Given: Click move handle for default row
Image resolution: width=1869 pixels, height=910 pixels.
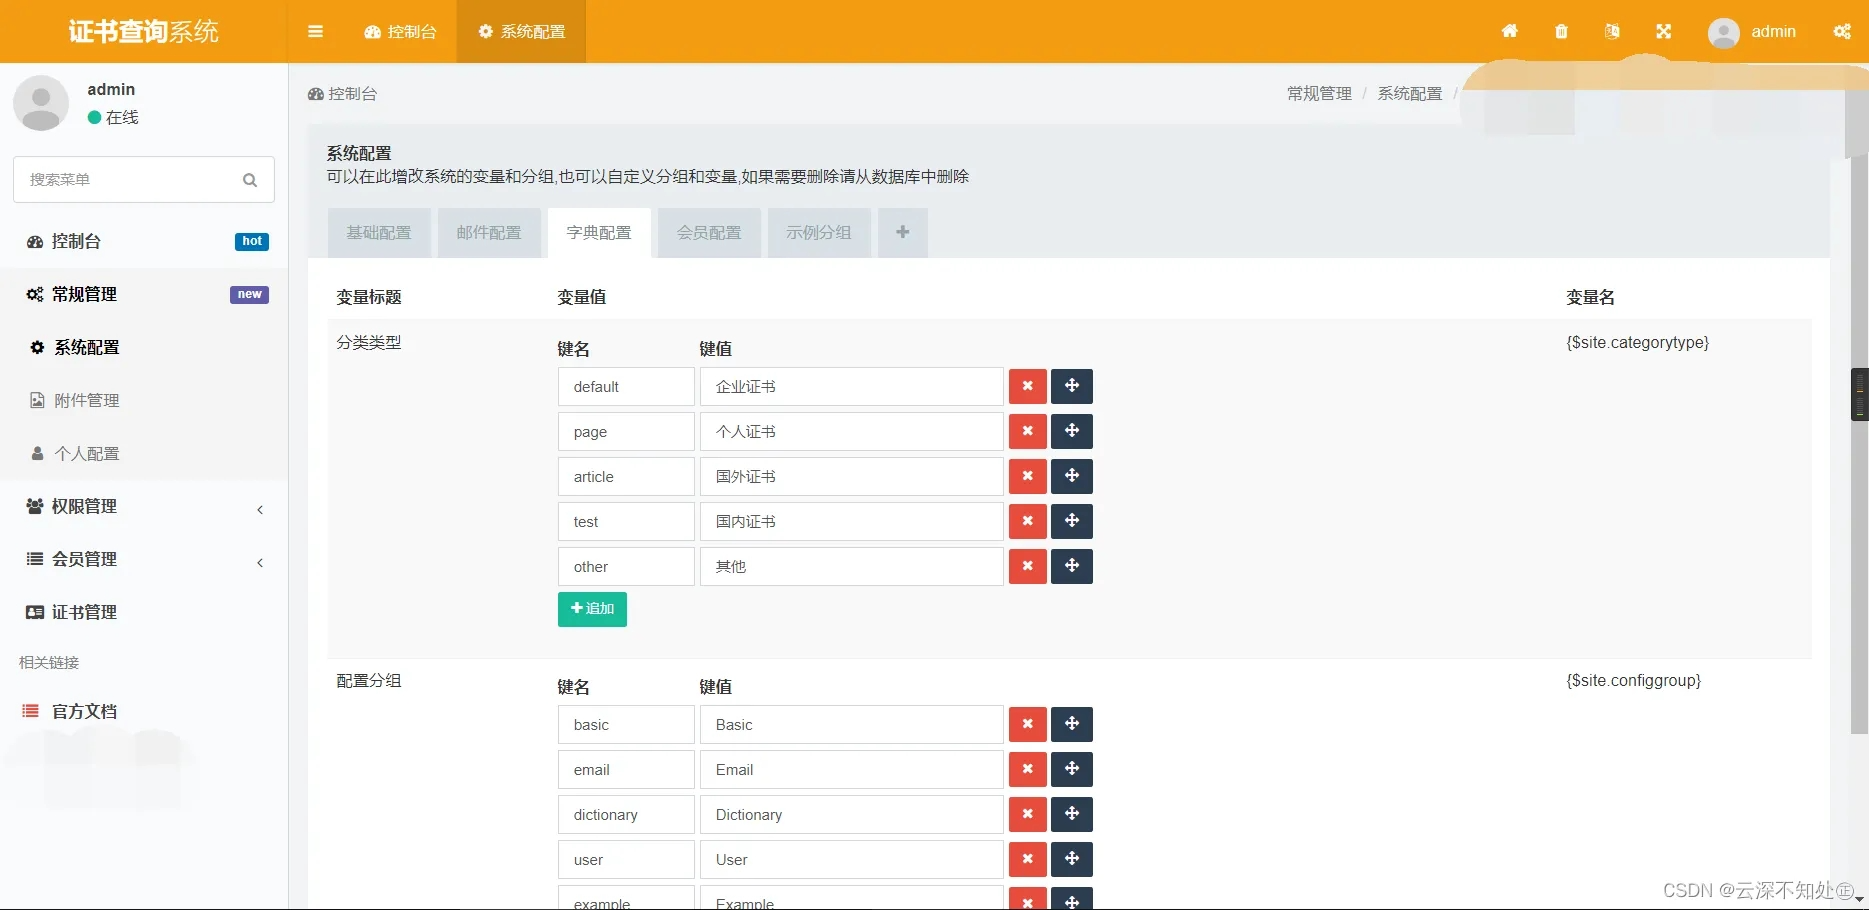Looking at the screenshot, I should (x=1072, y=386).
